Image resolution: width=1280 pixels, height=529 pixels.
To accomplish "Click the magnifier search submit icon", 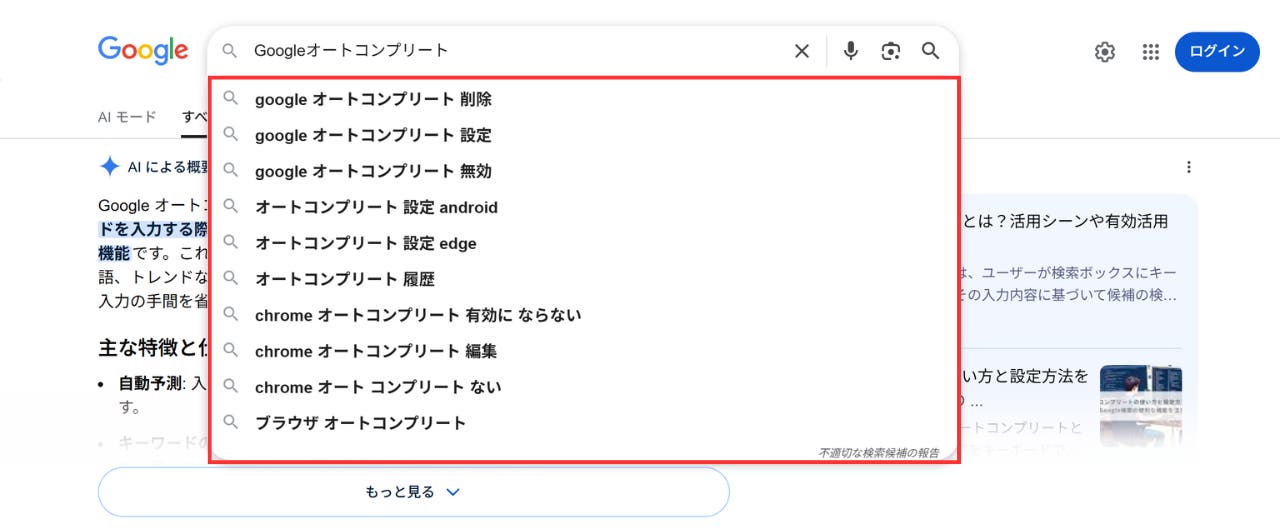I will (931, 51).
